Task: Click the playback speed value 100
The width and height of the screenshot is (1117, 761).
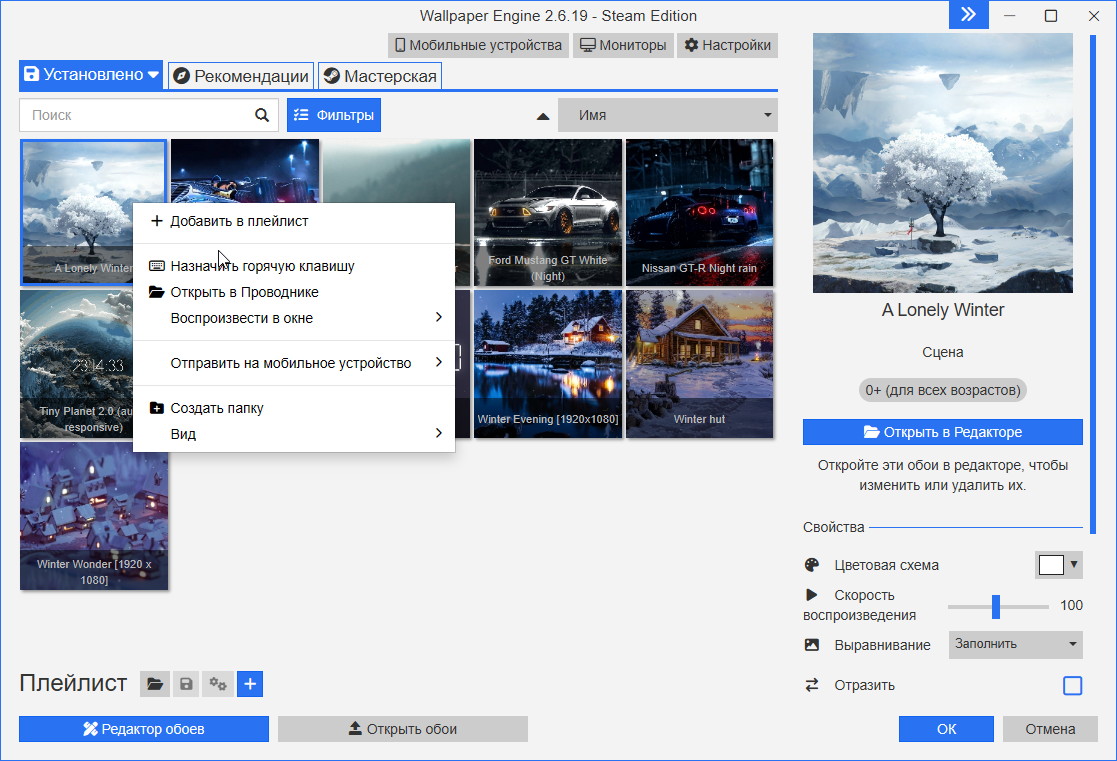Action: coord(1071,605)
